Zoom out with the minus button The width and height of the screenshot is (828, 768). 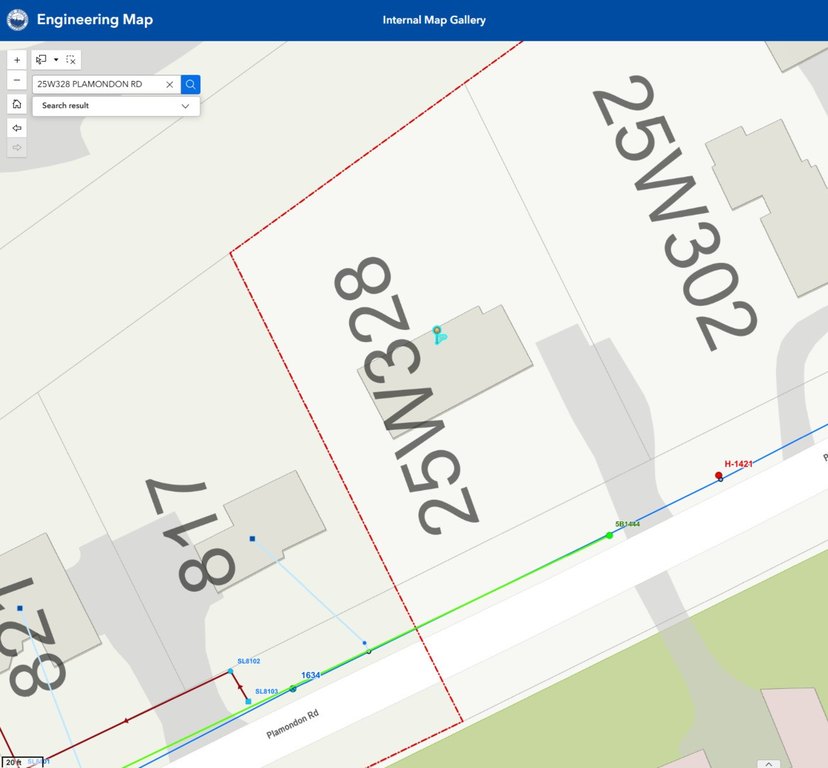tap(17, 80)
